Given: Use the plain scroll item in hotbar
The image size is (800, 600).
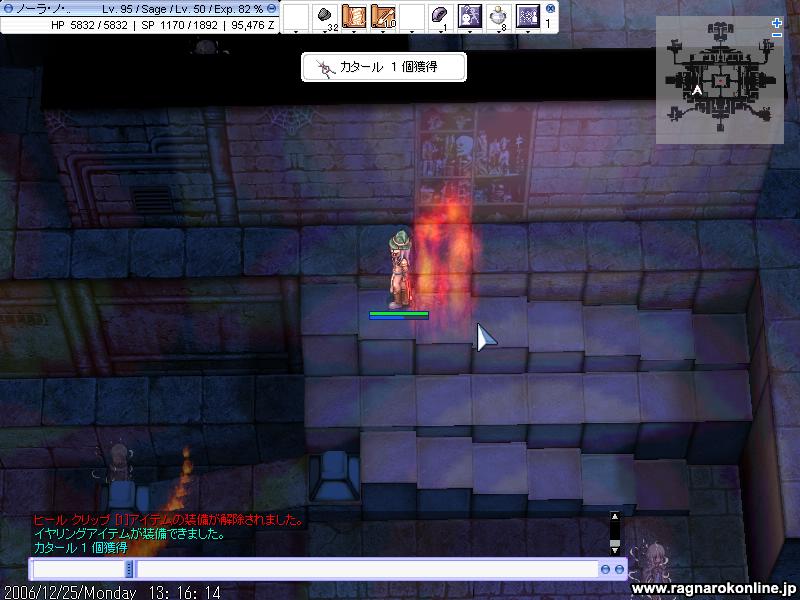Looking at the screenshot, I should pyautogui.click(x=354, y=17).
